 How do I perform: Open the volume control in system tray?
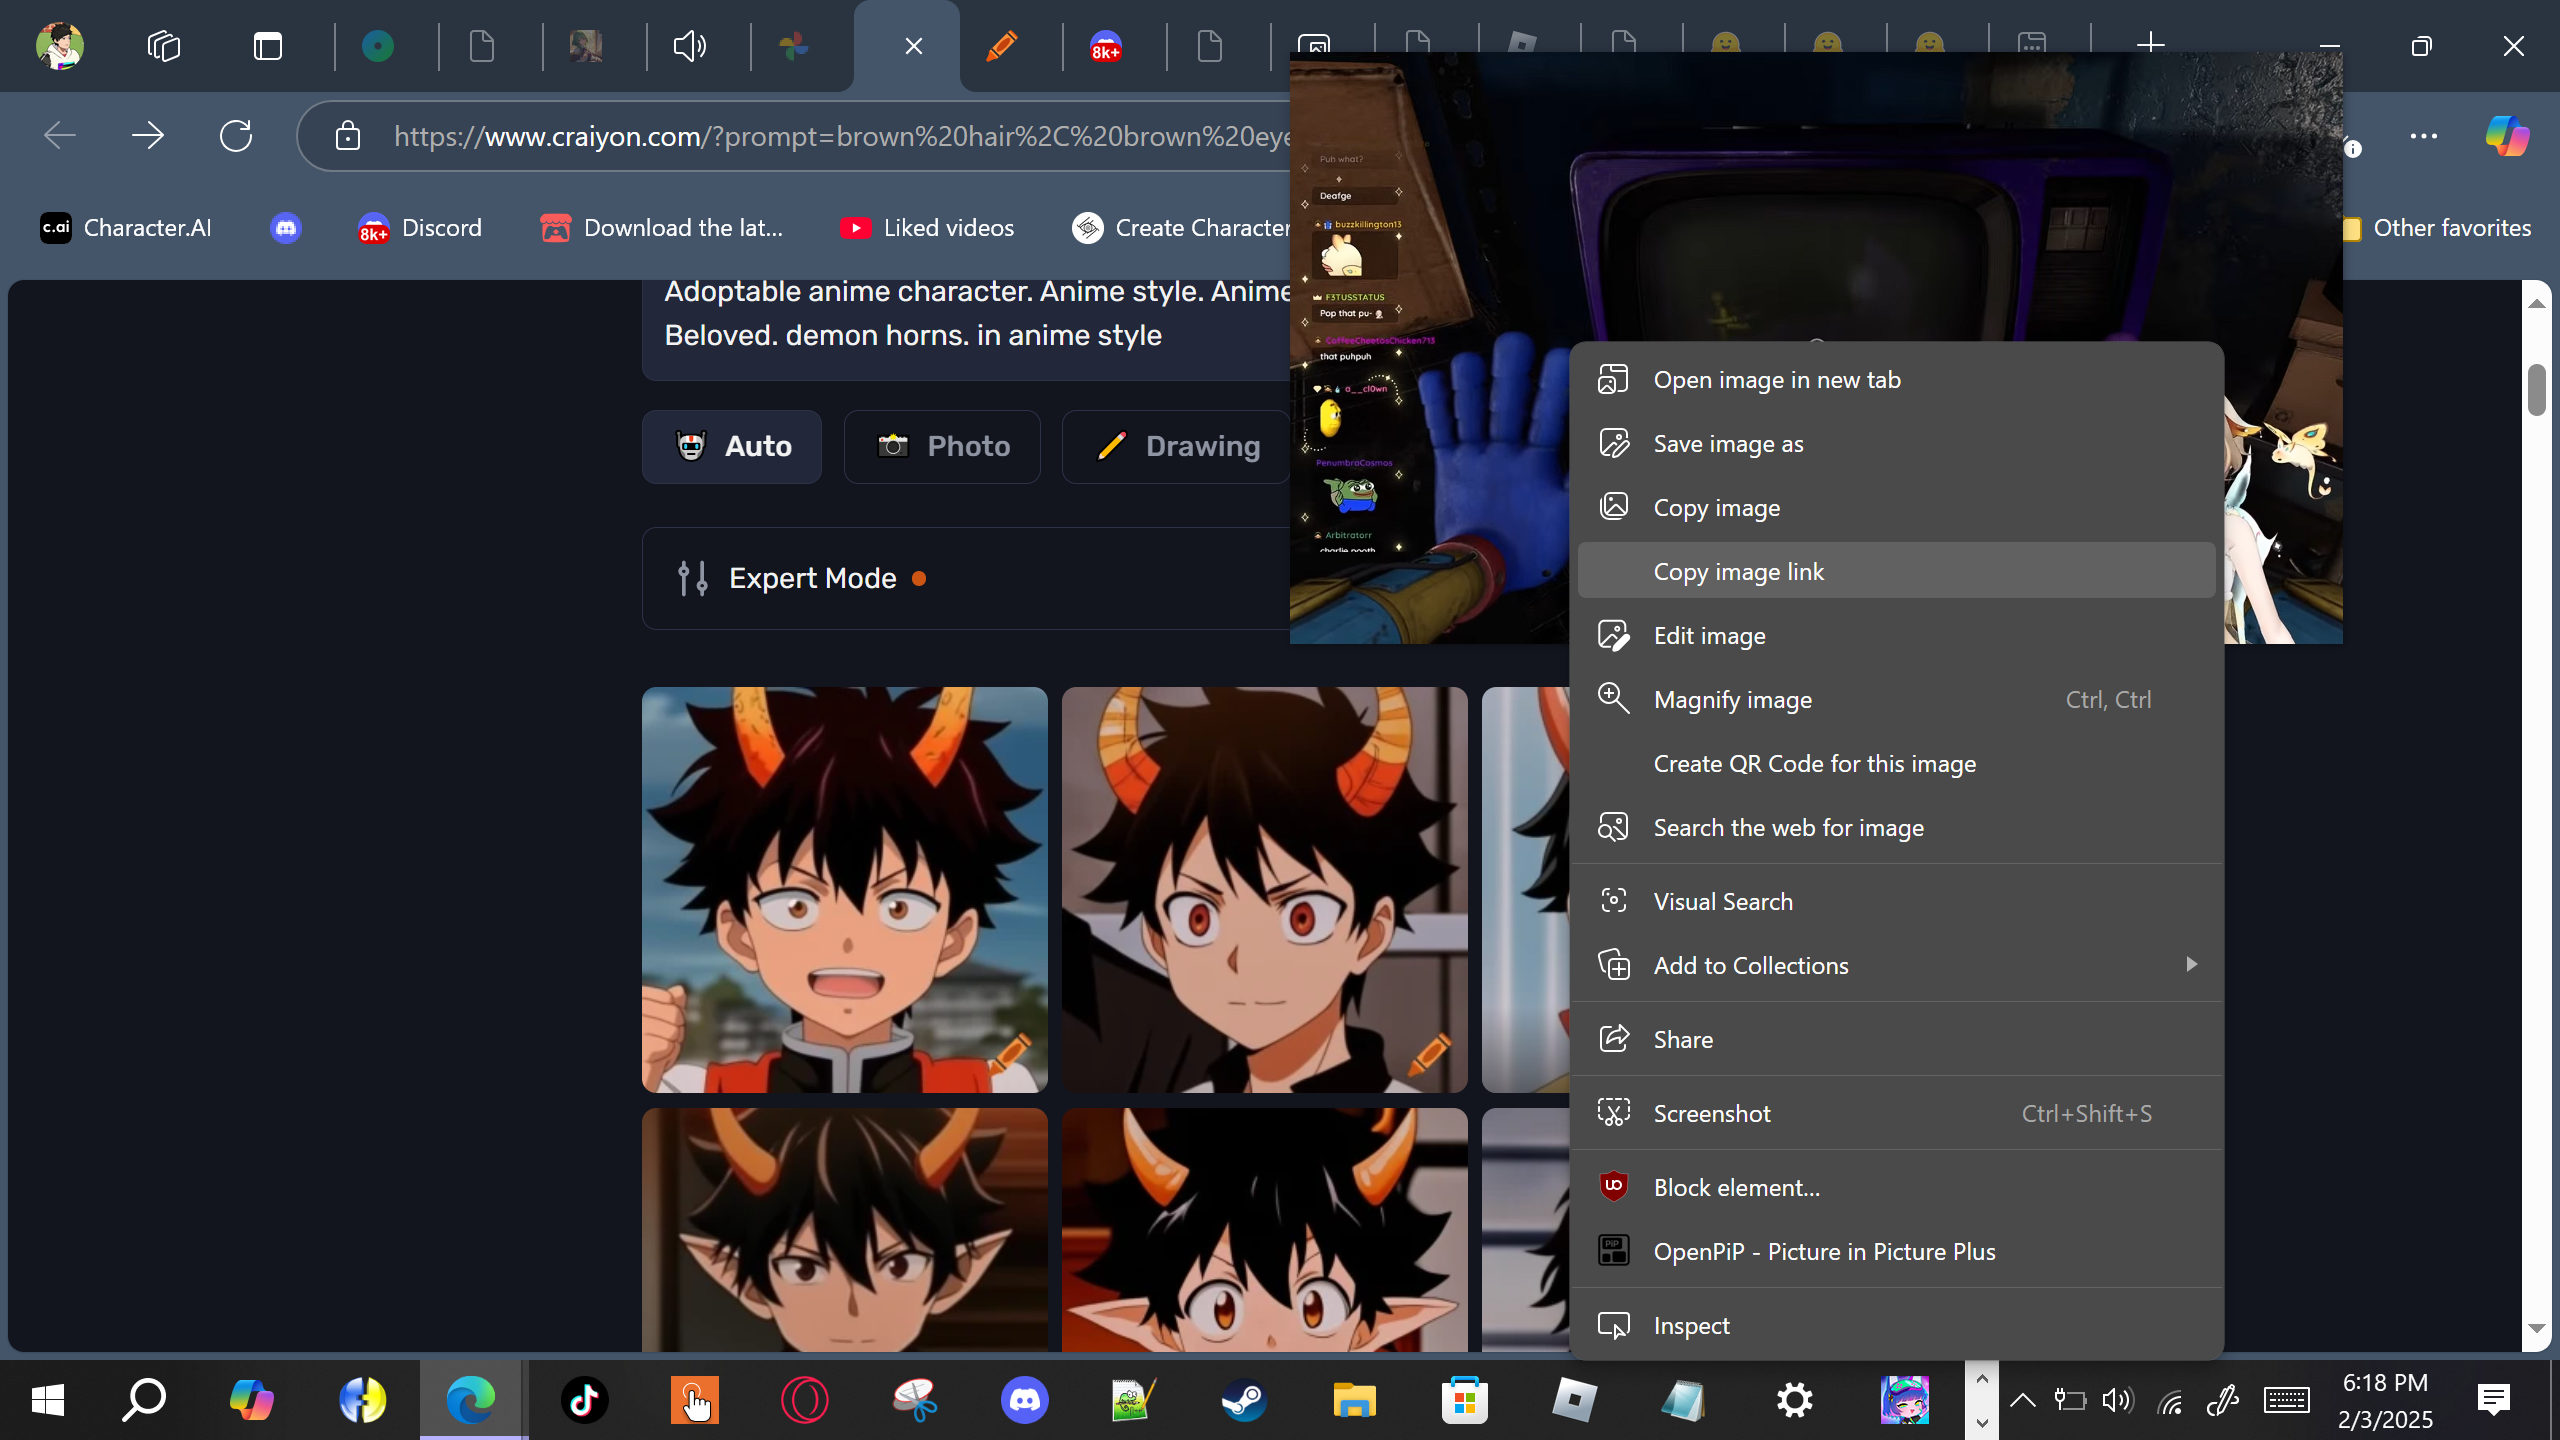click(2117, 1400)
